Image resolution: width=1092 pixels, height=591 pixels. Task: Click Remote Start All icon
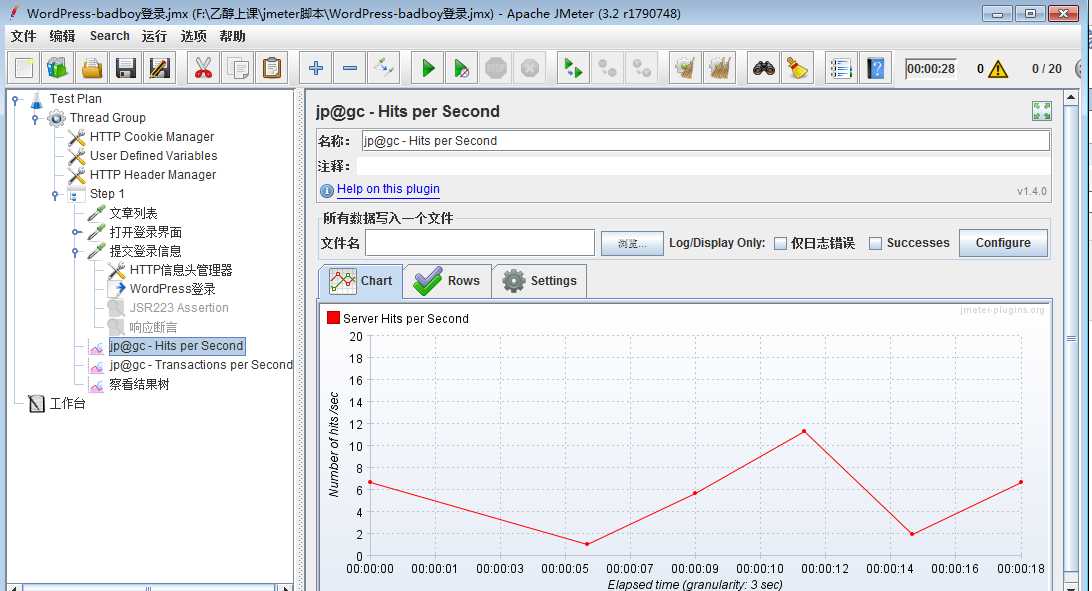click(573, 68)
